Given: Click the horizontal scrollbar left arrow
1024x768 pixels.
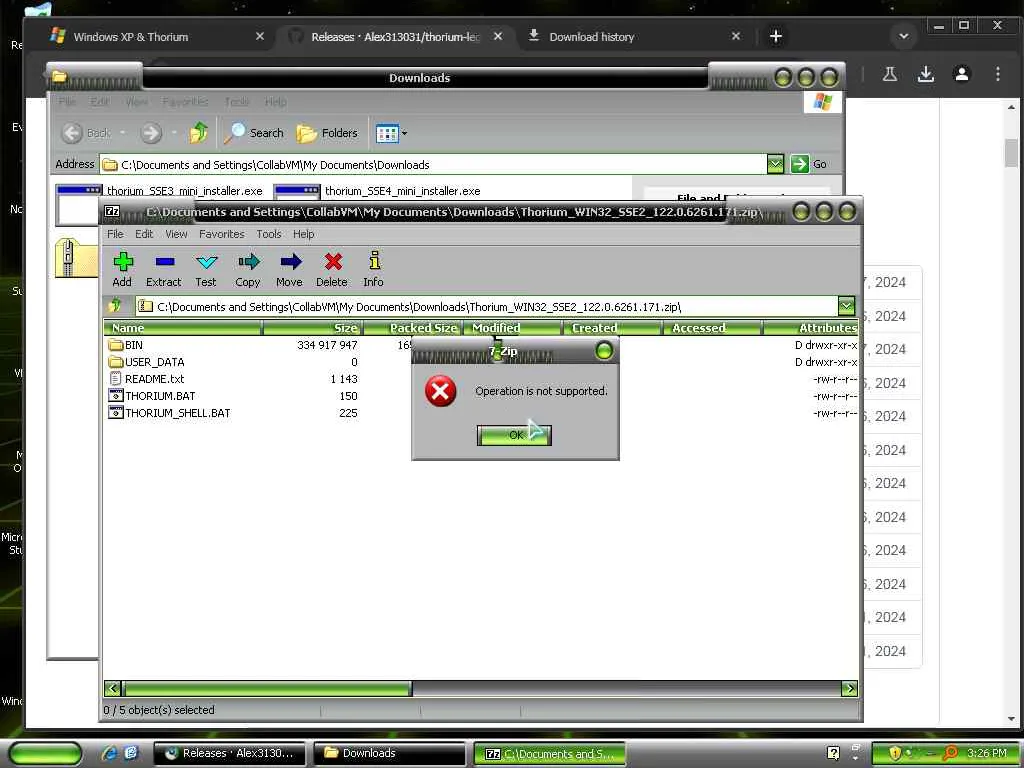Looking at the screenshot, I should click(112, 688).
